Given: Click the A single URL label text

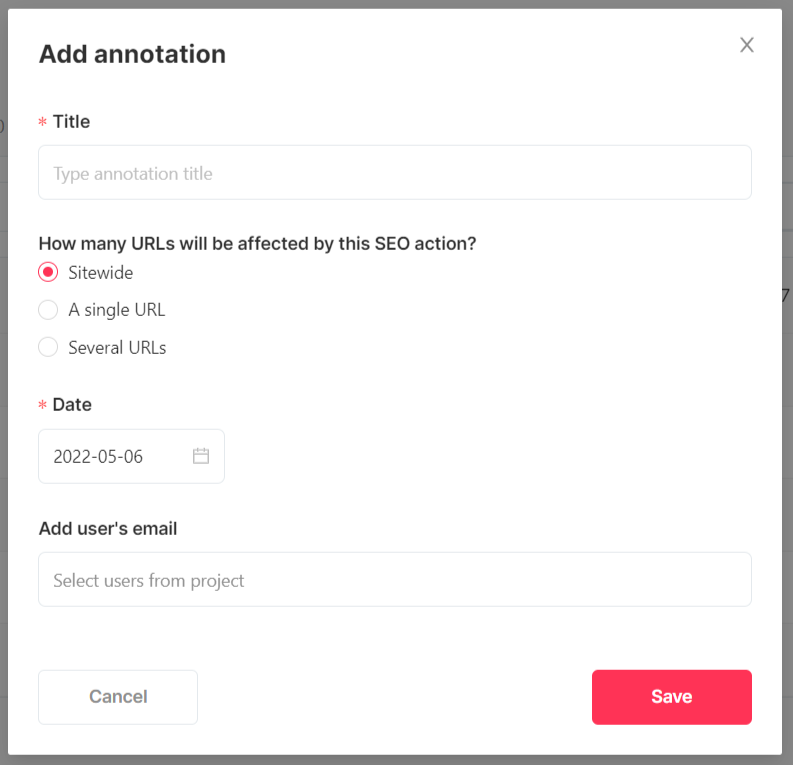Looking at the screenshot, I should click(x=117, y=310).
